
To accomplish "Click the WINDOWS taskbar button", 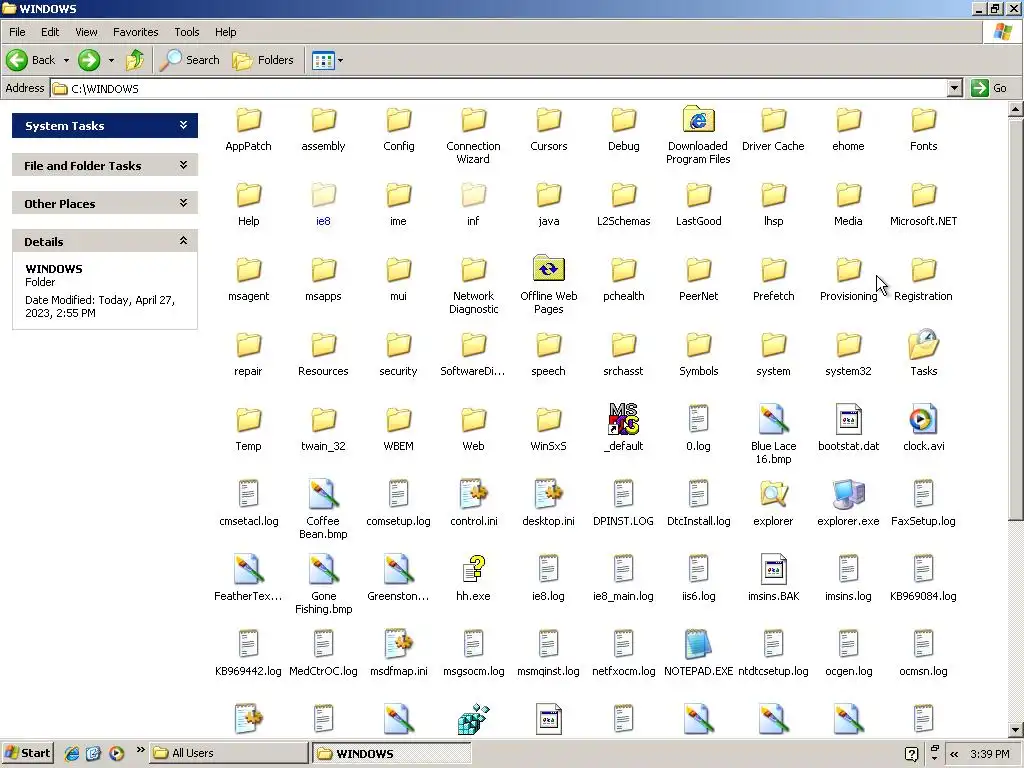I will click(x=391, y=753).
